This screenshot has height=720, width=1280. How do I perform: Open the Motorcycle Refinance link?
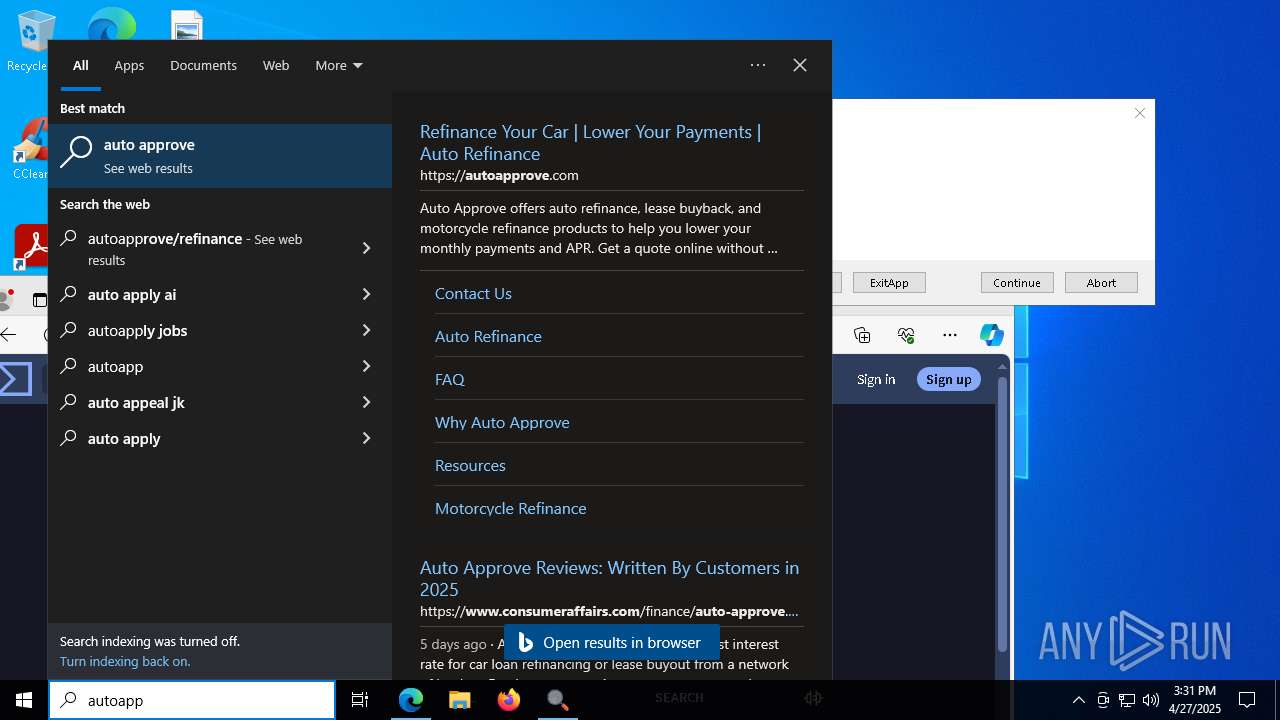click(x=510, y=508)
